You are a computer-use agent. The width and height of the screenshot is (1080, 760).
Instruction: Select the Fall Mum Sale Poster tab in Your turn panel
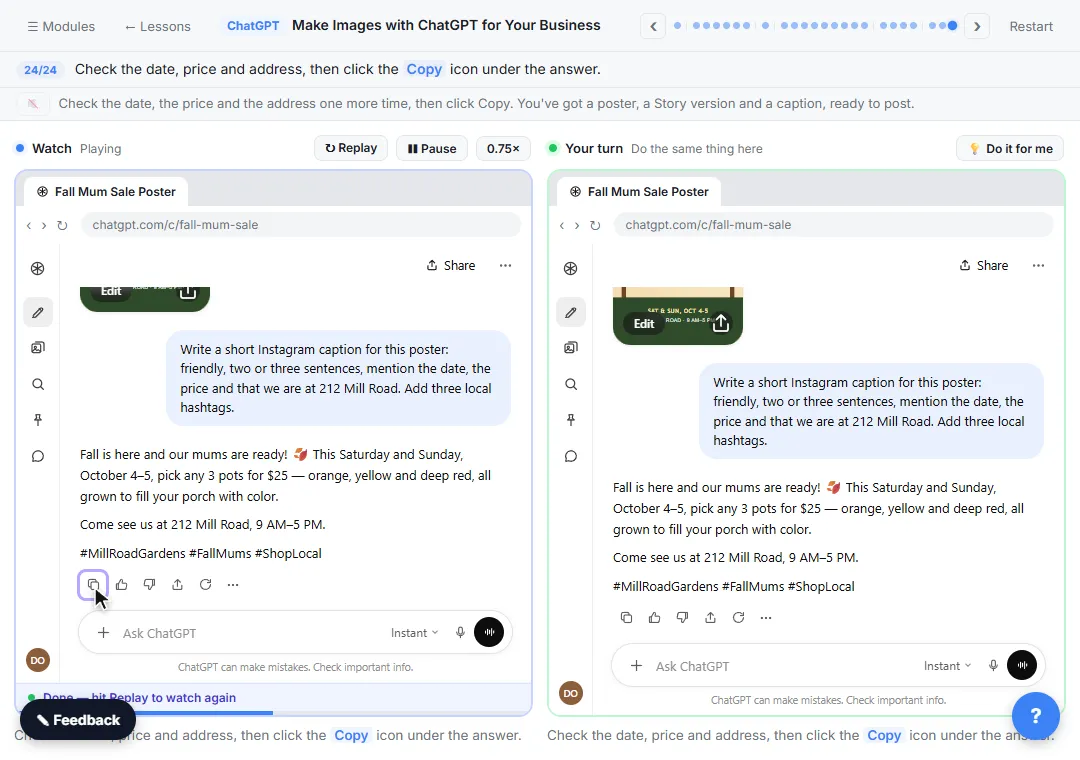[639, 192]
